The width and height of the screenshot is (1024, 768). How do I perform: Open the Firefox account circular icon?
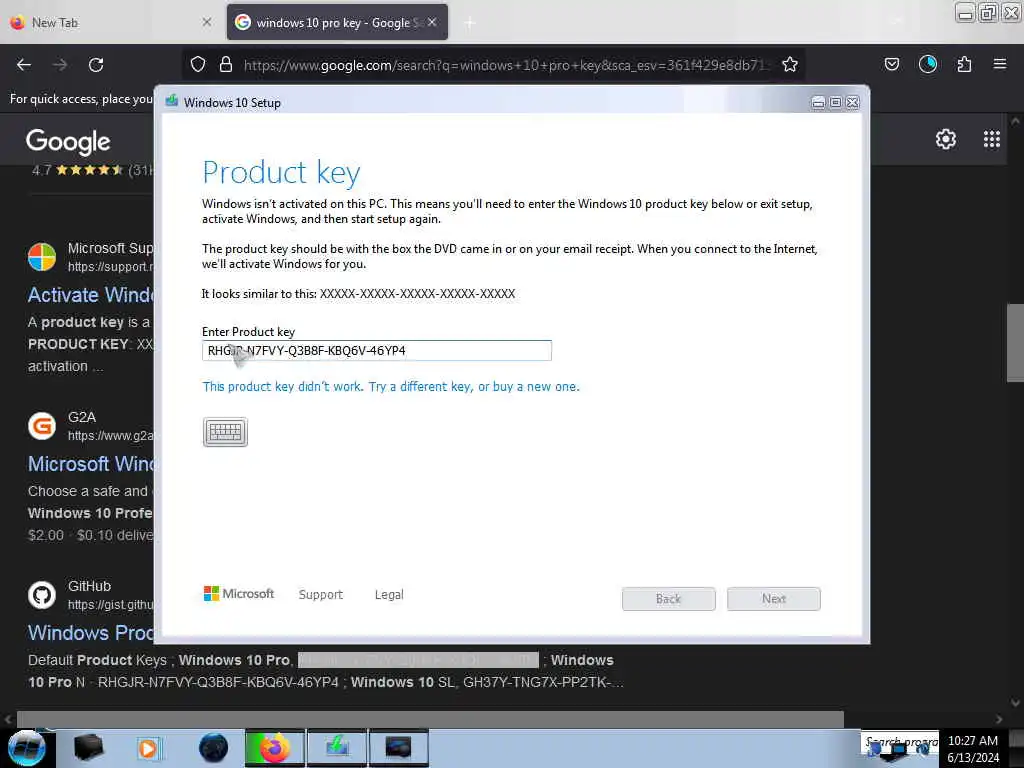pos(928,64)
